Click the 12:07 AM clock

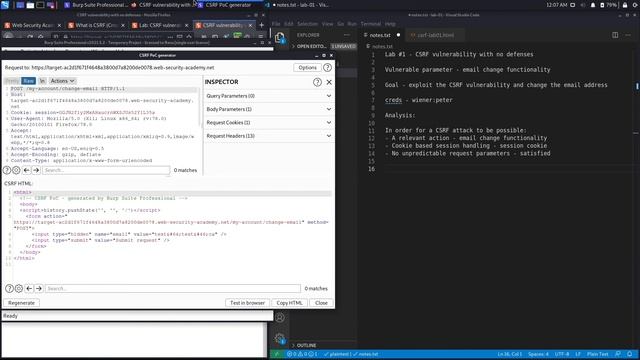[557, 5]
